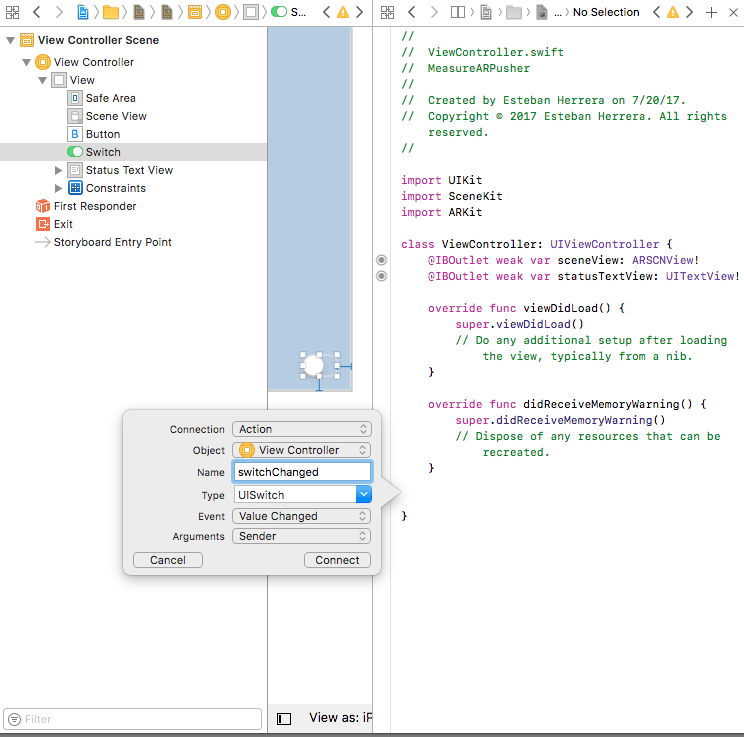The image size is (744, 737).
Task: Toggle the document outline panel icon
Action: (x=284, y=718)
